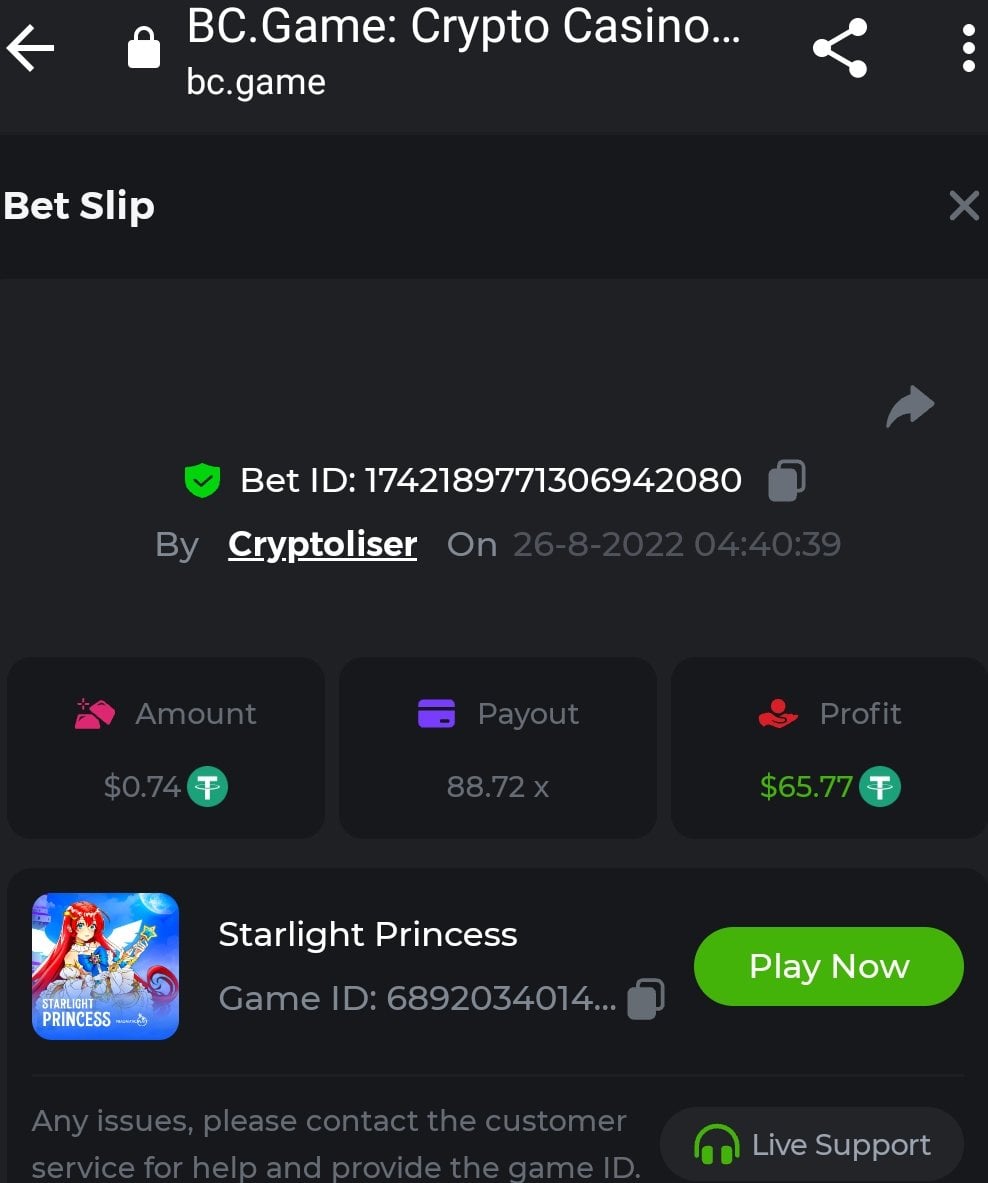Close the Bet Slip panel
Viewport: 988px width, 1183px height.
click(x=964, y=206)
